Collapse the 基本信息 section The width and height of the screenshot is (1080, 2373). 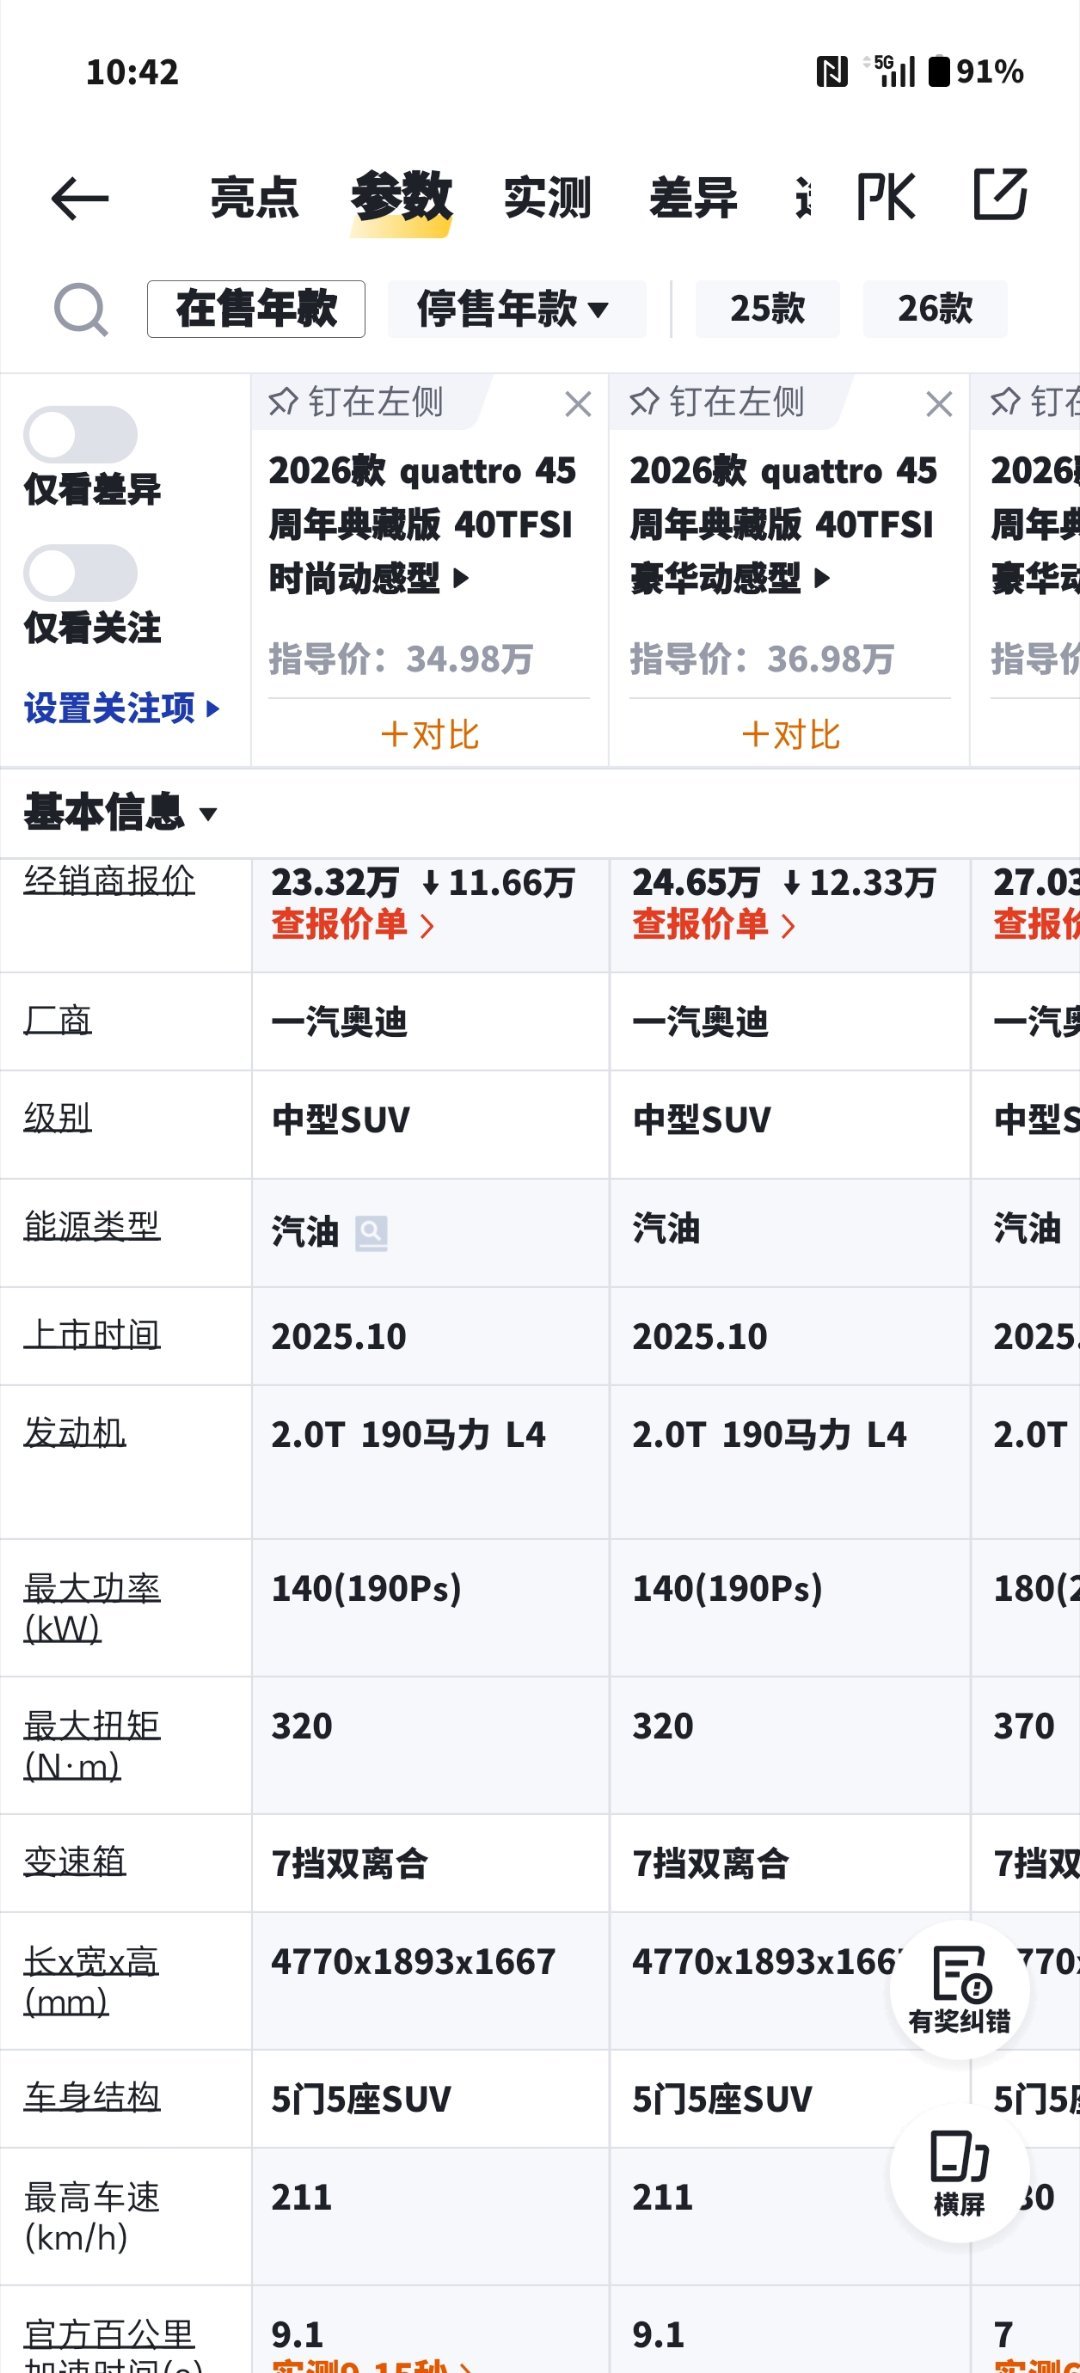click(x=120, y=812)
